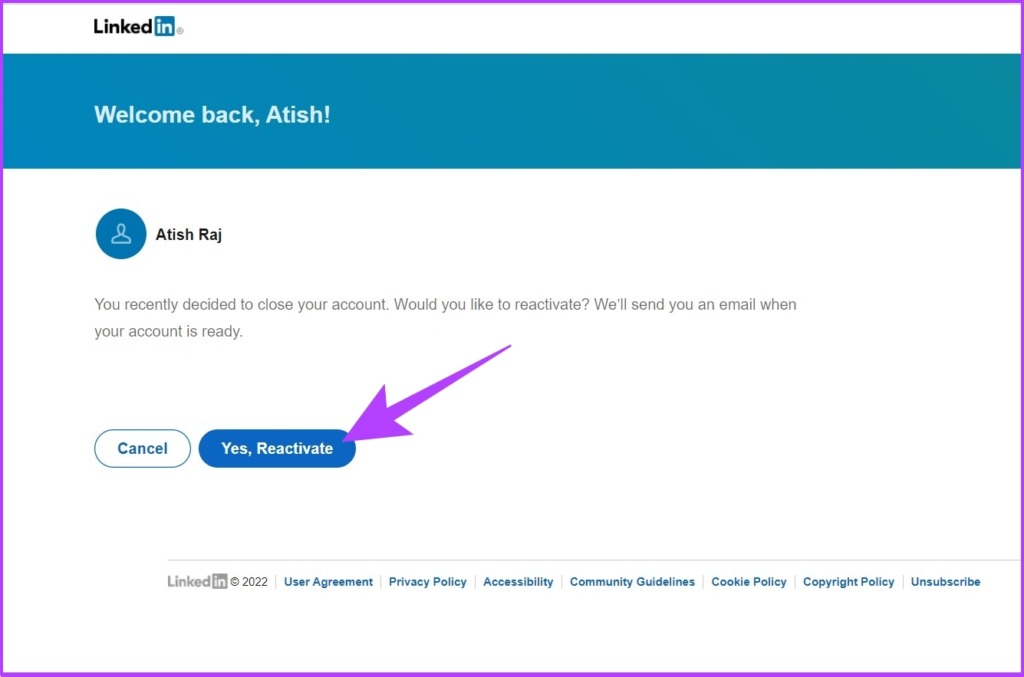Screen dimensions: 1024x677
Task: Click the Atish Raj profile name
Action: 189,234
